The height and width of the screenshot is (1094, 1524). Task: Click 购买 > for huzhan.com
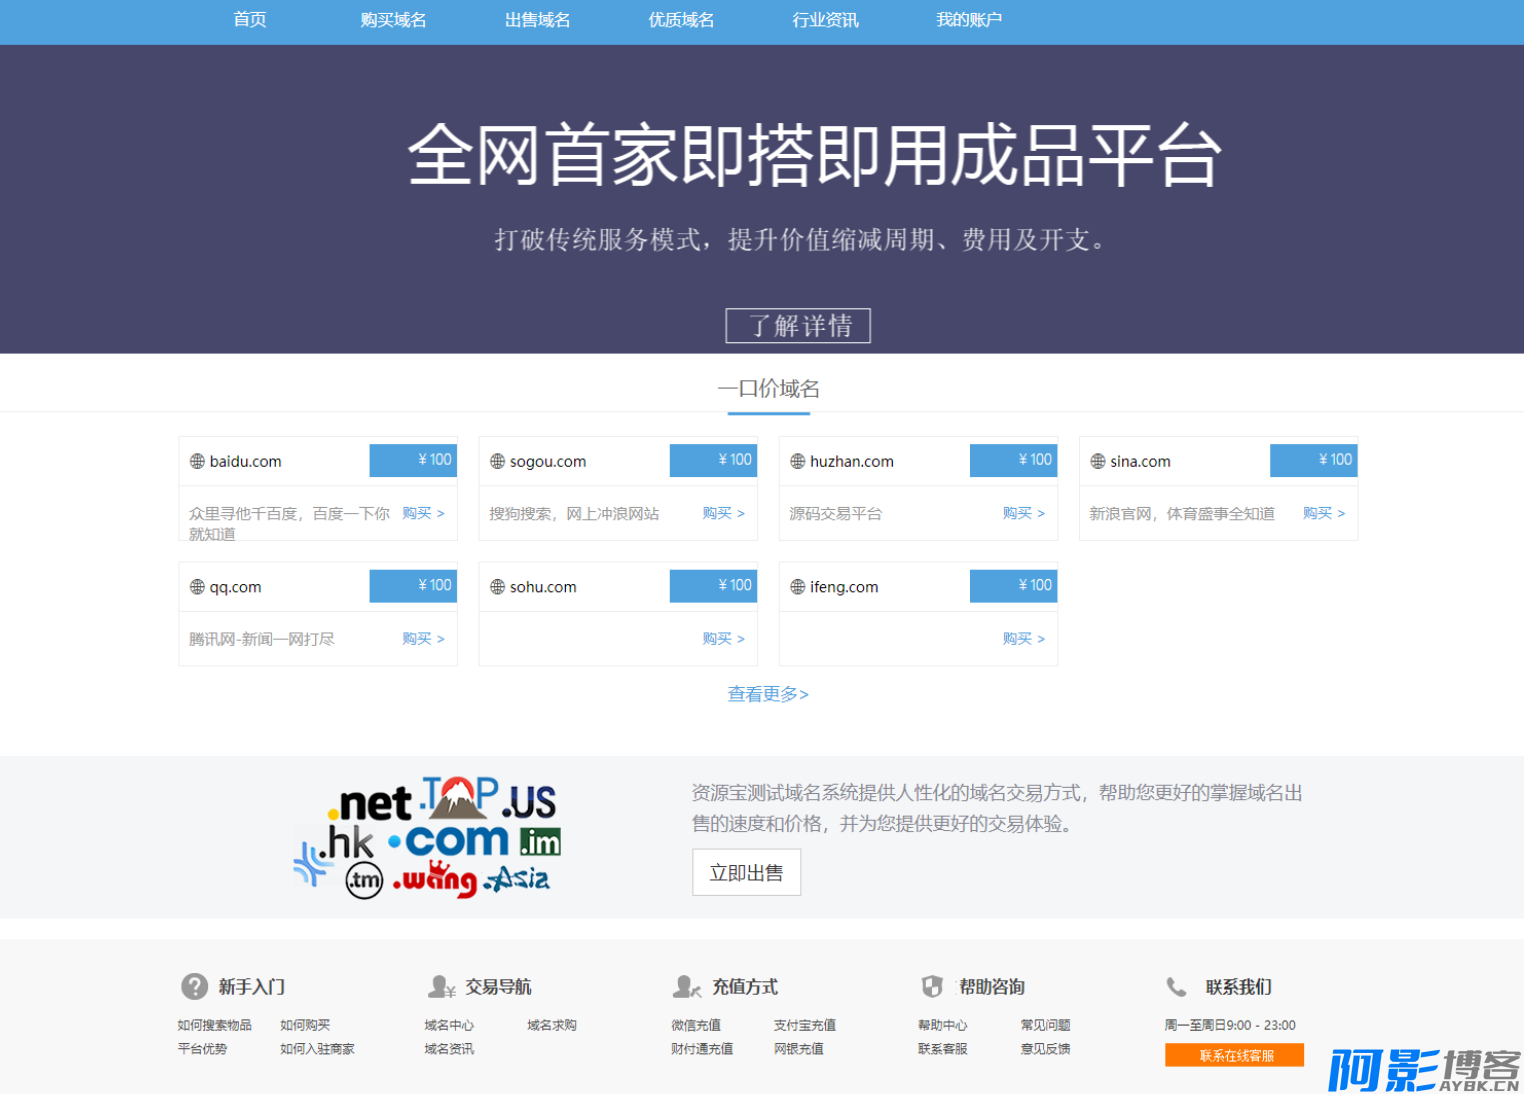point(1024,513)
